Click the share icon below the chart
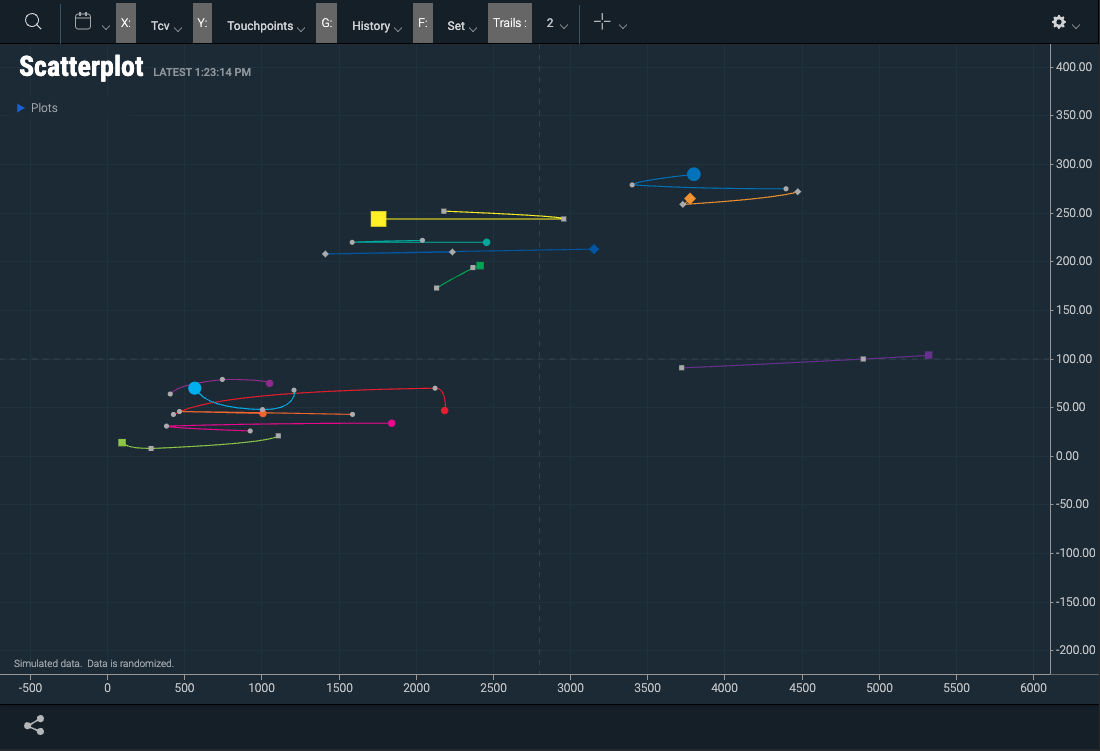1100x751 pixels. point(34,724)
